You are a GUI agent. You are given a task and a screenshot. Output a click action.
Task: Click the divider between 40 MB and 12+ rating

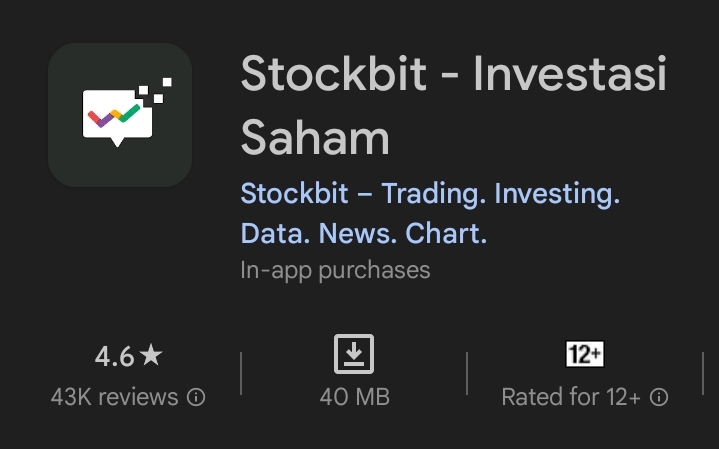(467, 373)
